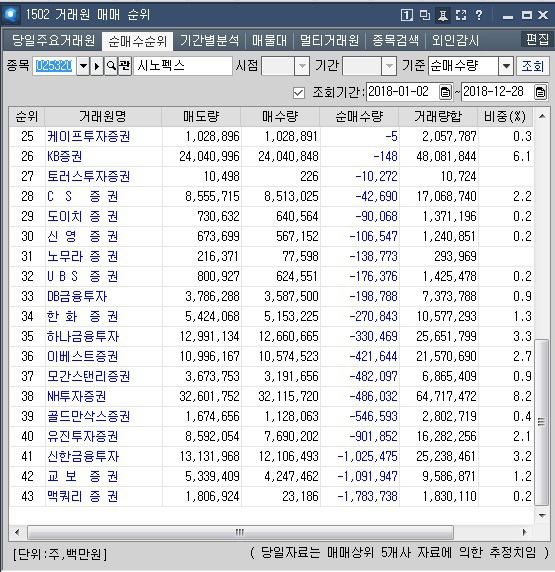Open calendar for end date 2018-12-28
The image size is (555, 572).
[540, 92]
